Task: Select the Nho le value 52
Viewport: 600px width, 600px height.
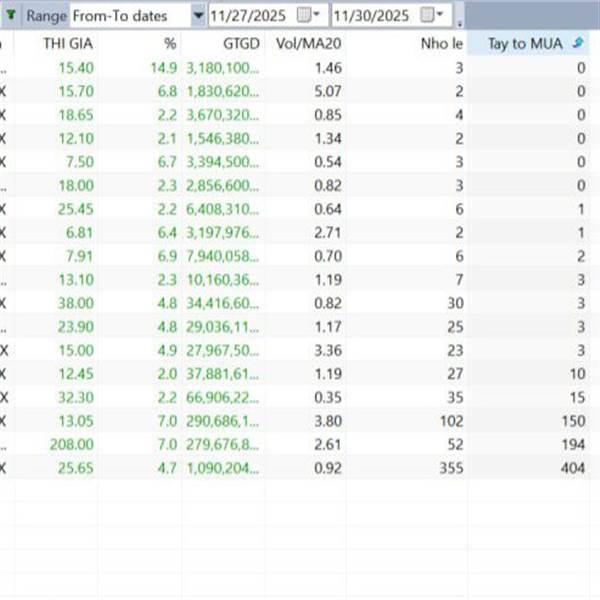Action: pyautogui.click(x=456, y=445)
